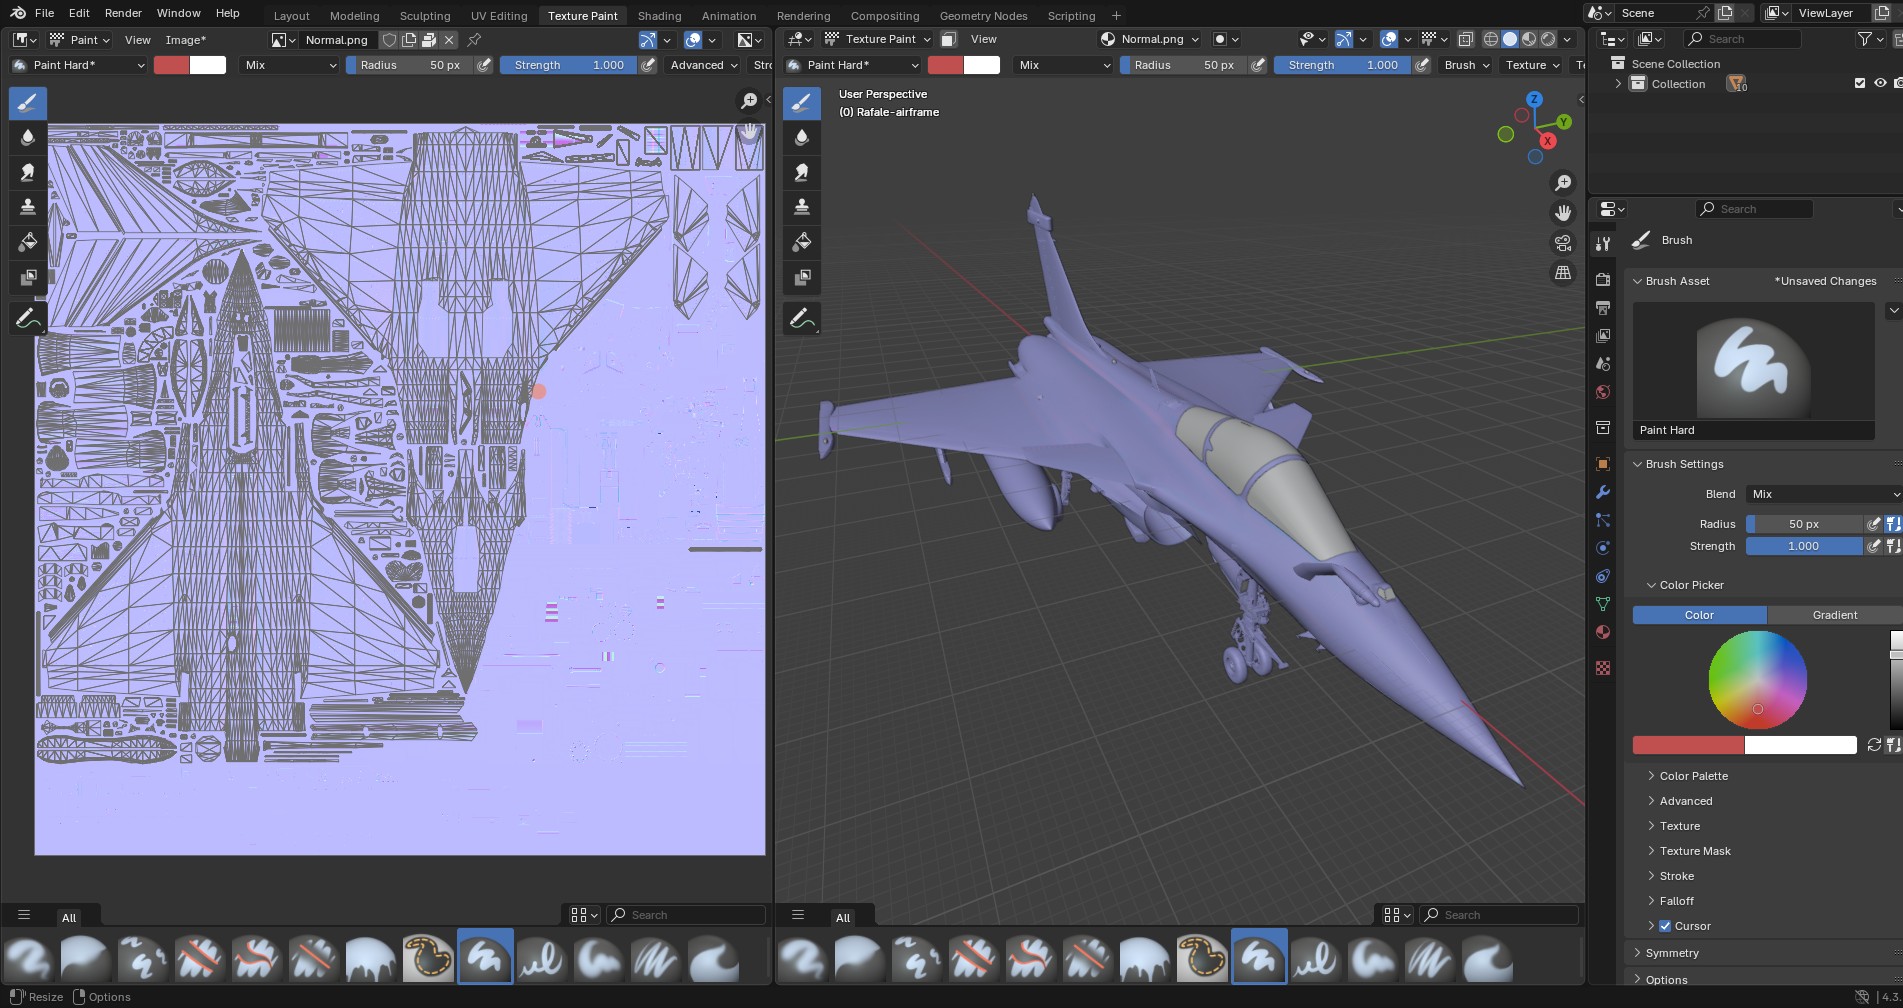Open the Brush dropdown in the 3D viewport header
This screenshot has height=1008, width=1903.
point(1467,65)
